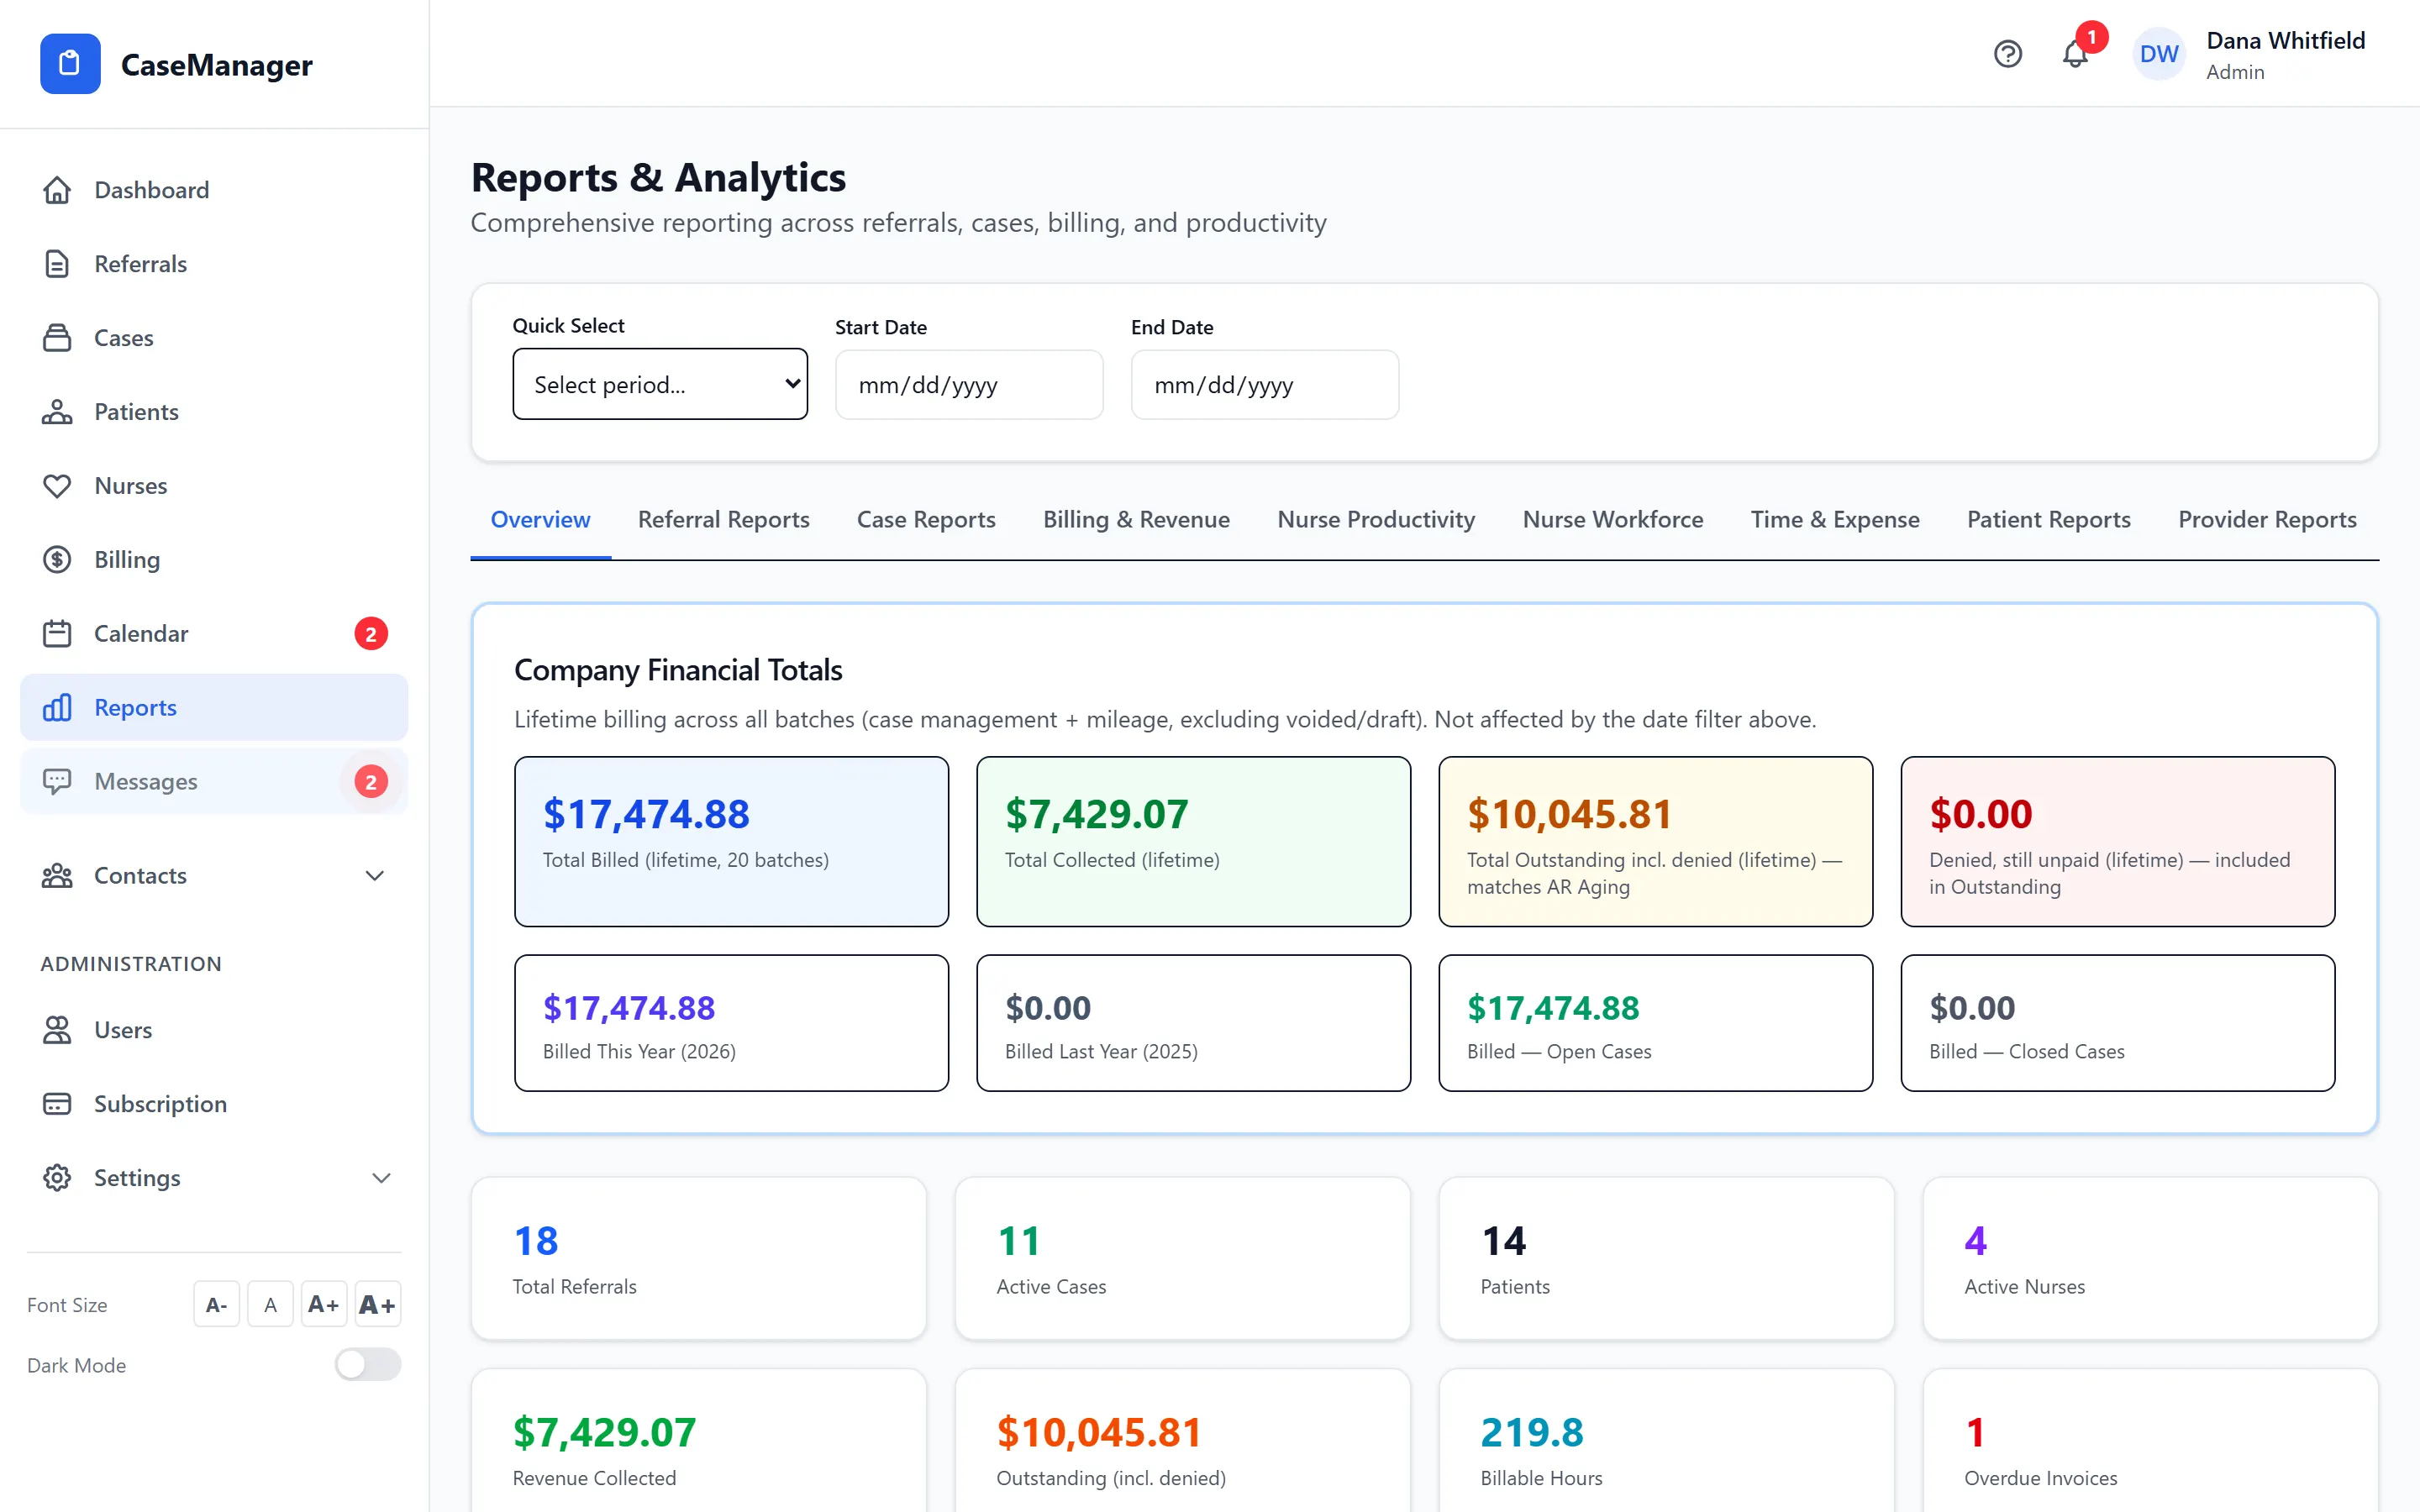Click the Total Collected lifetime card
Image resolution: width=2420 pixels, height=1512 pixels.
[1193, 841]
